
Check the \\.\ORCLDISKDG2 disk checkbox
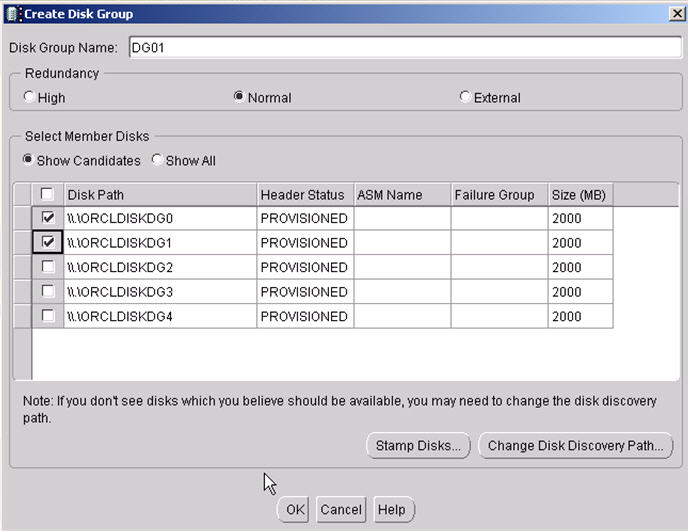(48, 267)
